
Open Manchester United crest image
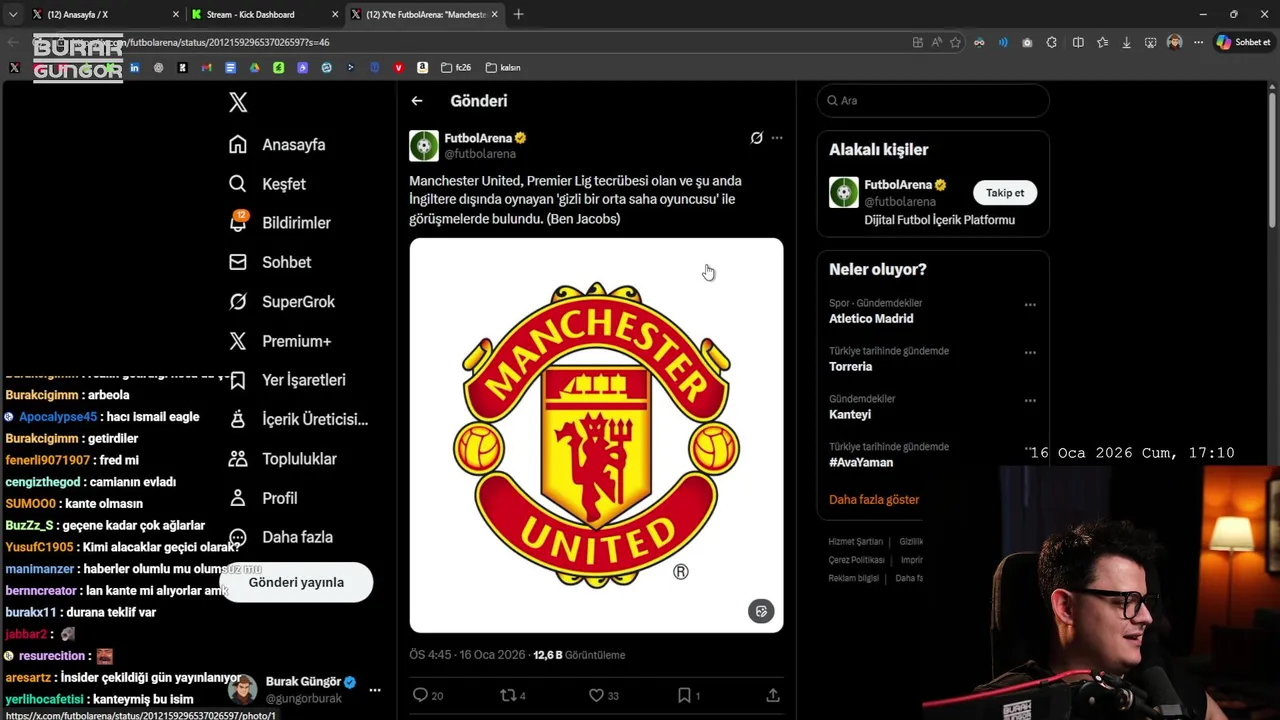click(596, 435)
